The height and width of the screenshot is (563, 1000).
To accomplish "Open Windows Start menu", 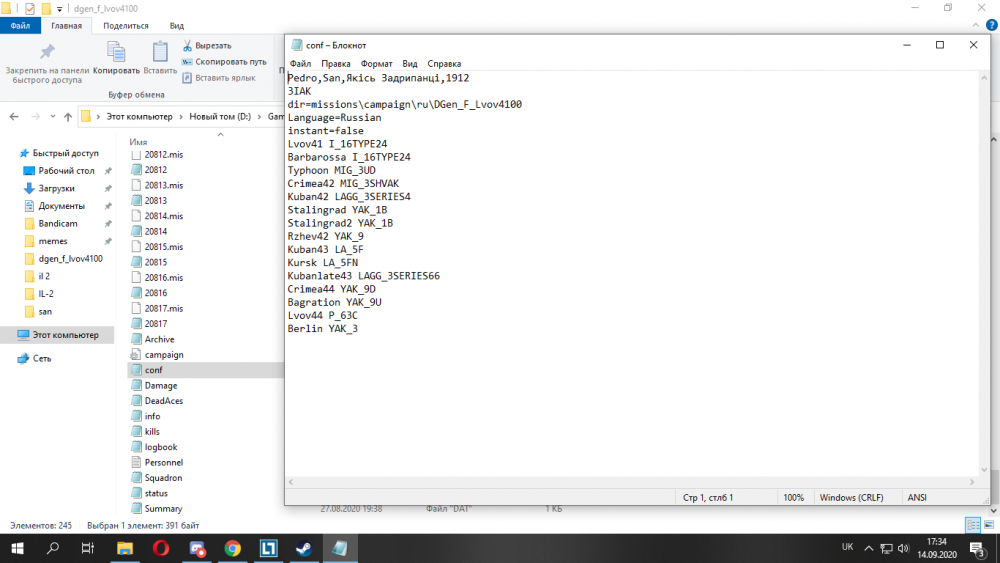I will [17, 548].
